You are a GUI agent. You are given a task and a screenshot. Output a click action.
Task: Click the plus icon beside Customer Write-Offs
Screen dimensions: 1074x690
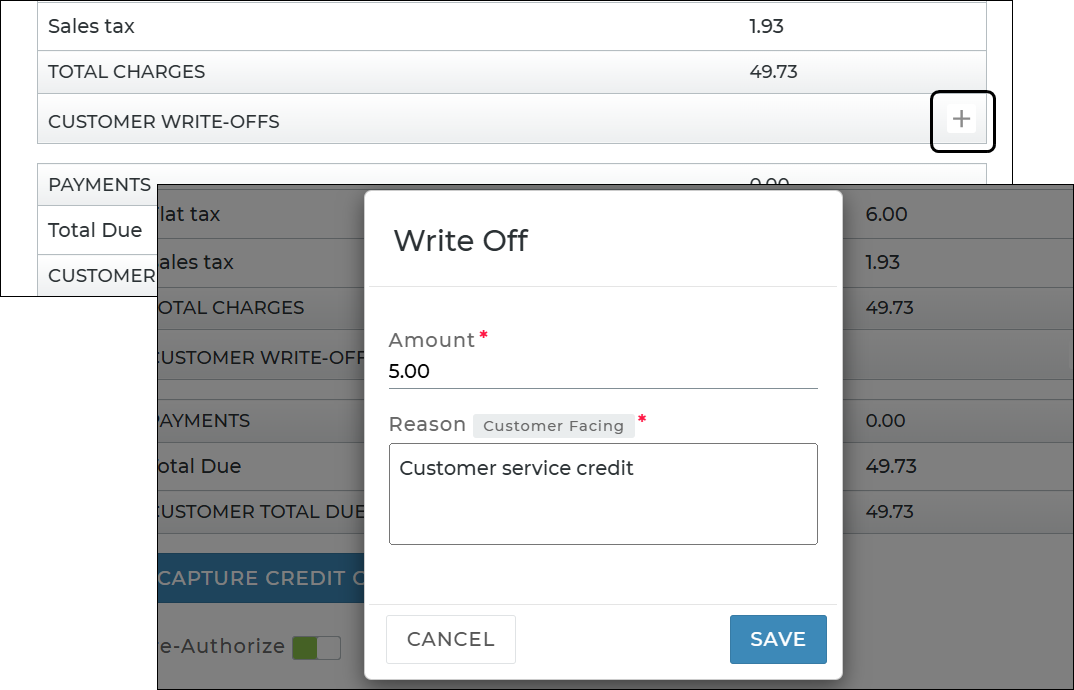point(961,120)
